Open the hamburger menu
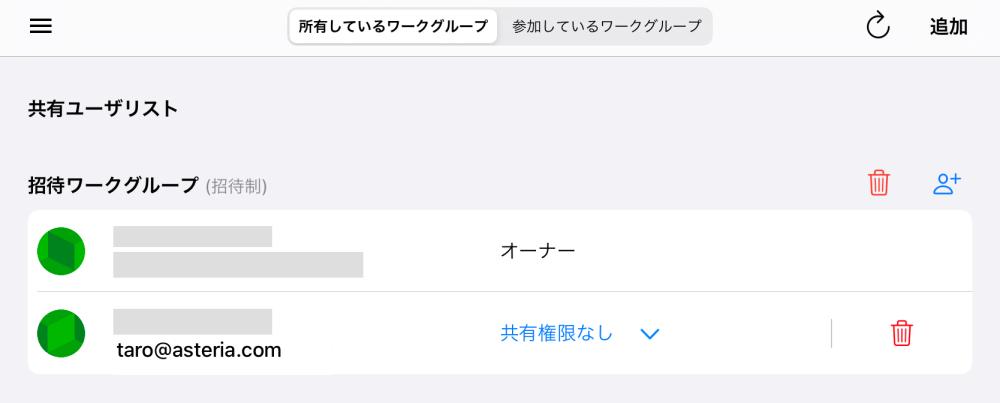 click(x=41, y=27)
